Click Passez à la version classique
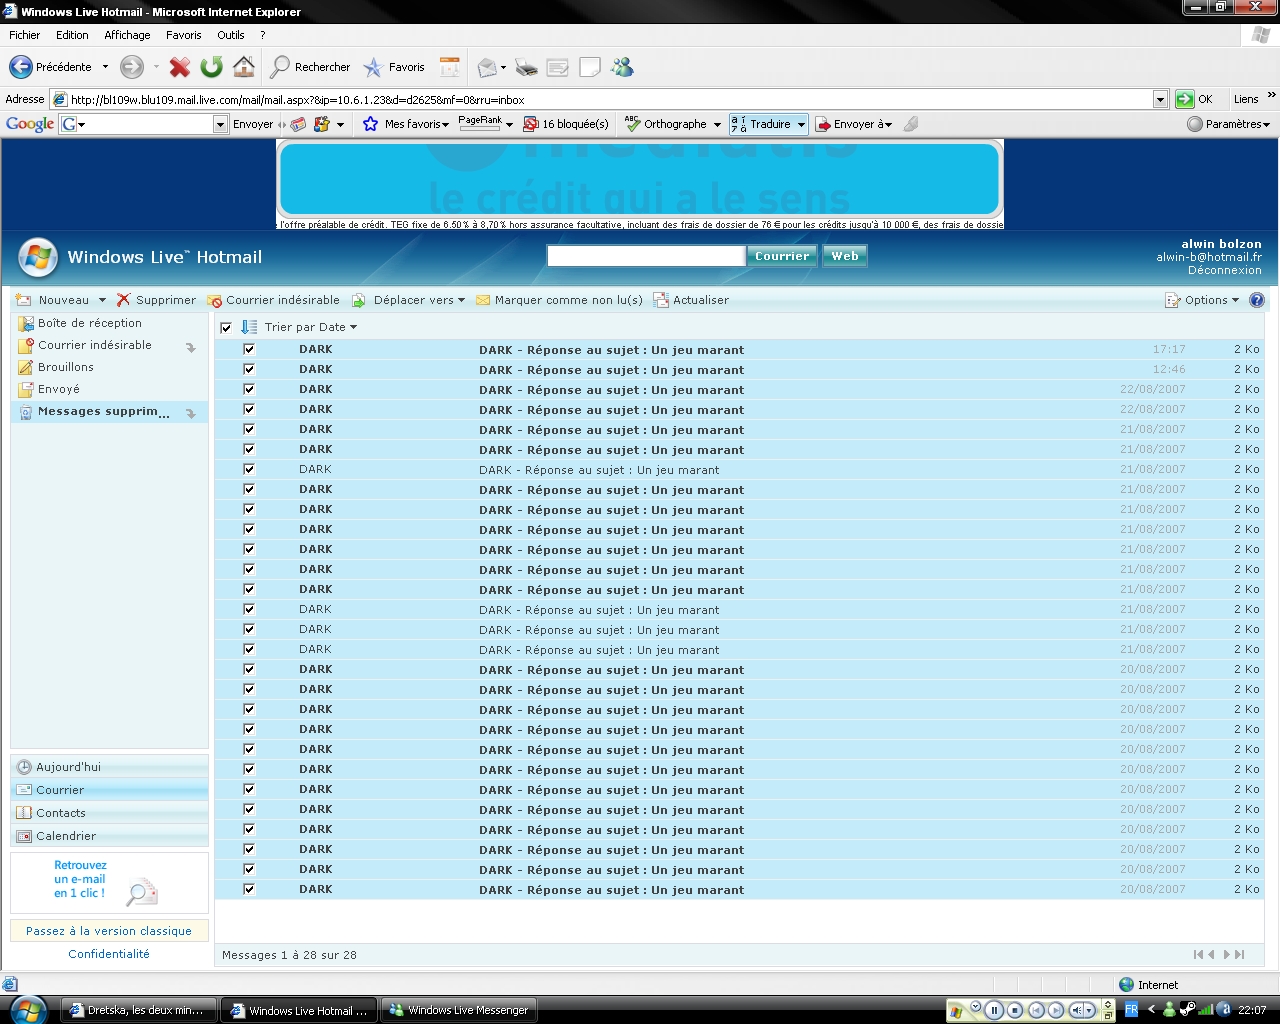Screen dimensions: 1280x1024 click(109, 931)
